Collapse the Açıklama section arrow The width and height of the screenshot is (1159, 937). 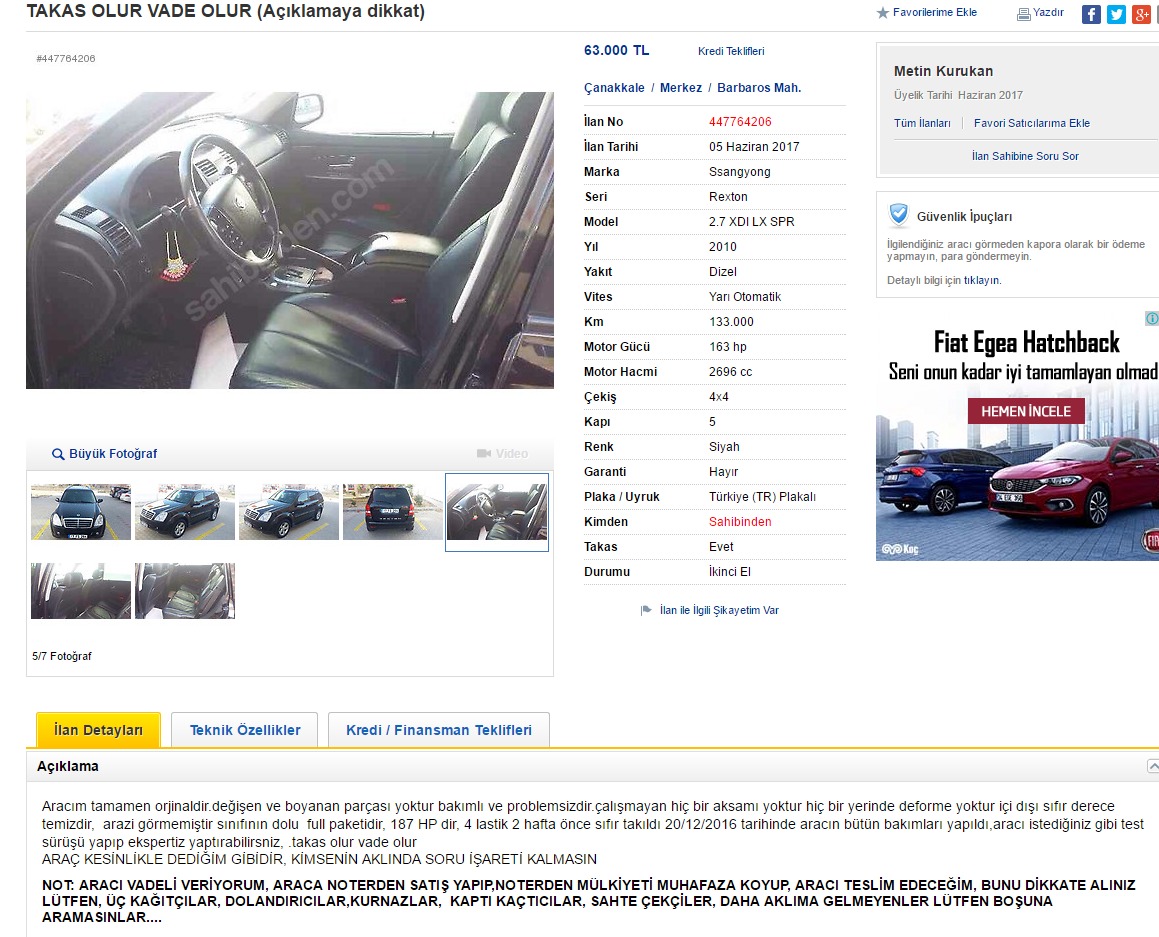[1152, 766]
